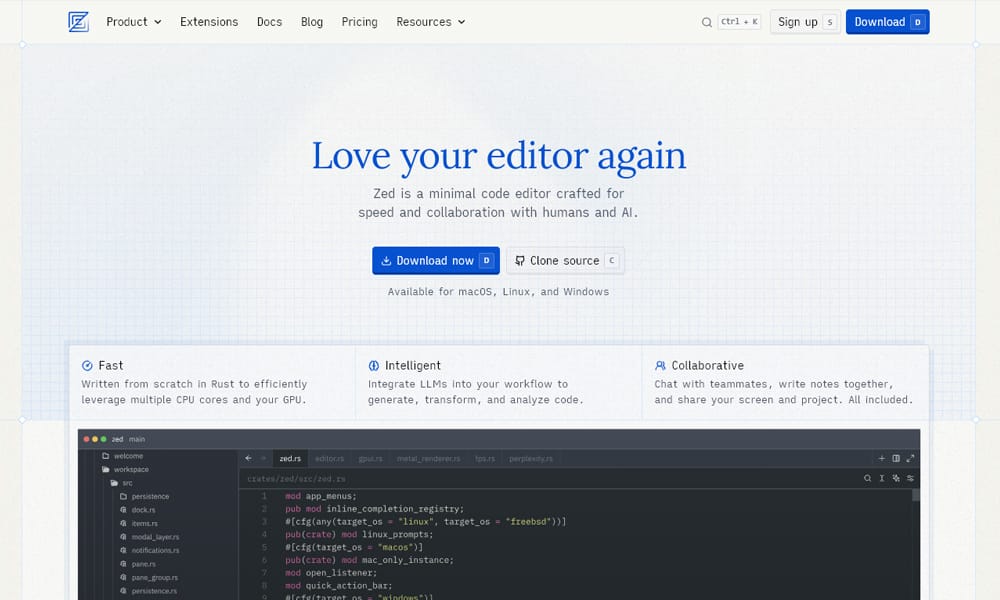Navigate back with the left arrow in tab bar
This screenshot has height=600, width=1000.
(x=248, y=458)
